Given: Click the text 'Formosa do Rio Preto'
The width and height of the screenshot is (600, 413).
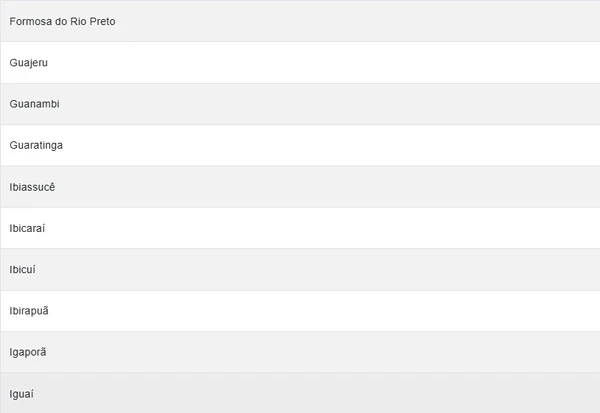Looking at the screenshot, I should click(62, 21).
